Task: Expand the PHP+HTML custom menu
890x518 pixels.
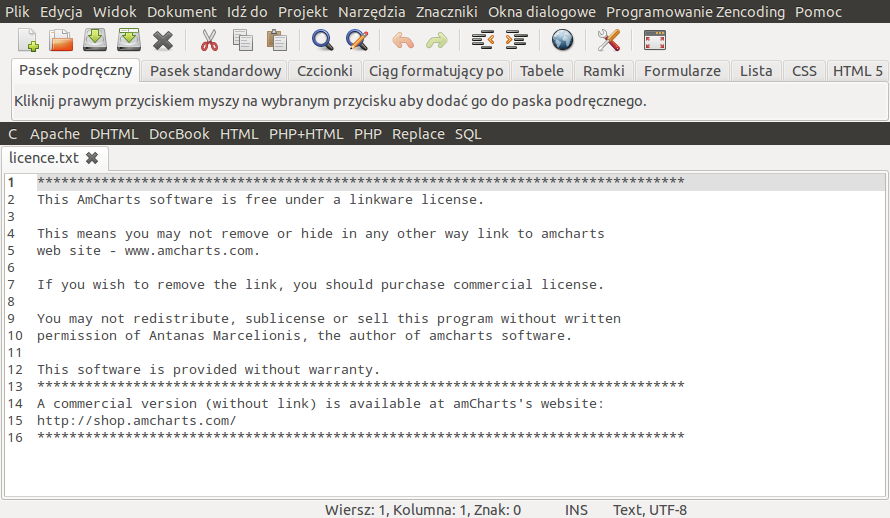Action: 306,134
